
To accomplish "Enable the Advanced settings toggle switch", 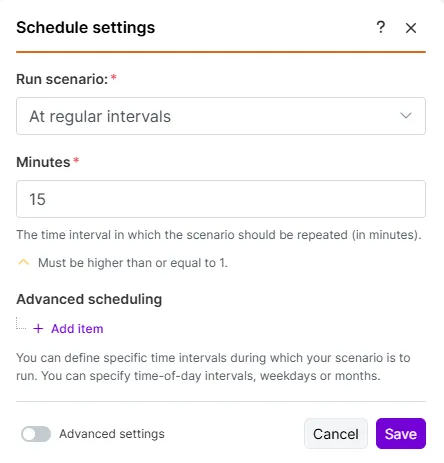I will (x=36, y=434).
